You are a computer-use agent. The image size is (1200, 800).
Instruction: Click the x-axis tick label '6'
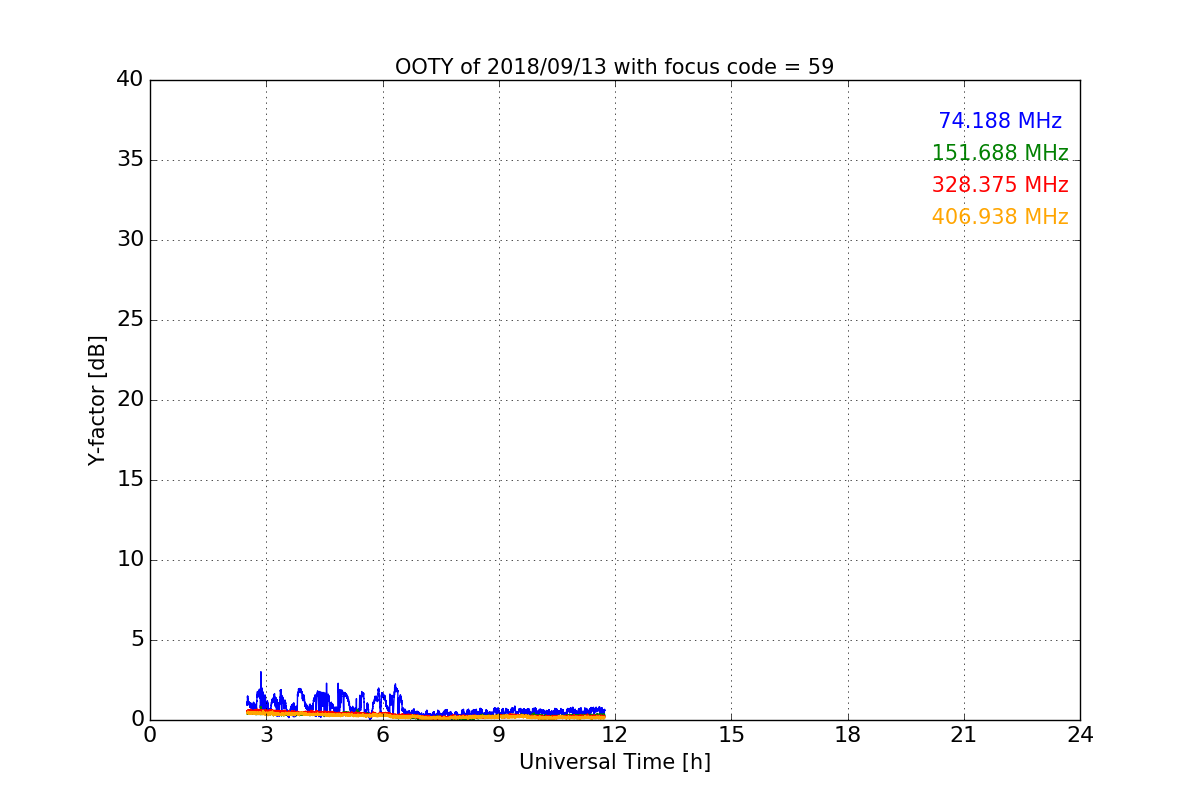[383, 735]
